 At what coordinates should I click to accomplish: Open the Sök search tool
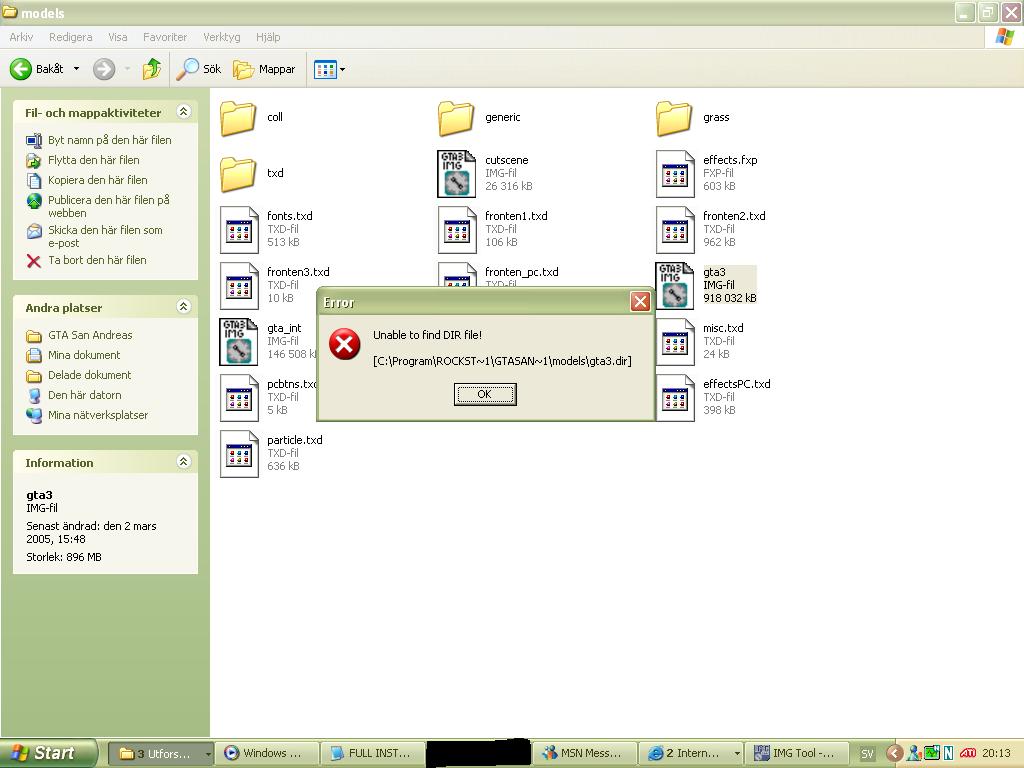tap(199, 69)
